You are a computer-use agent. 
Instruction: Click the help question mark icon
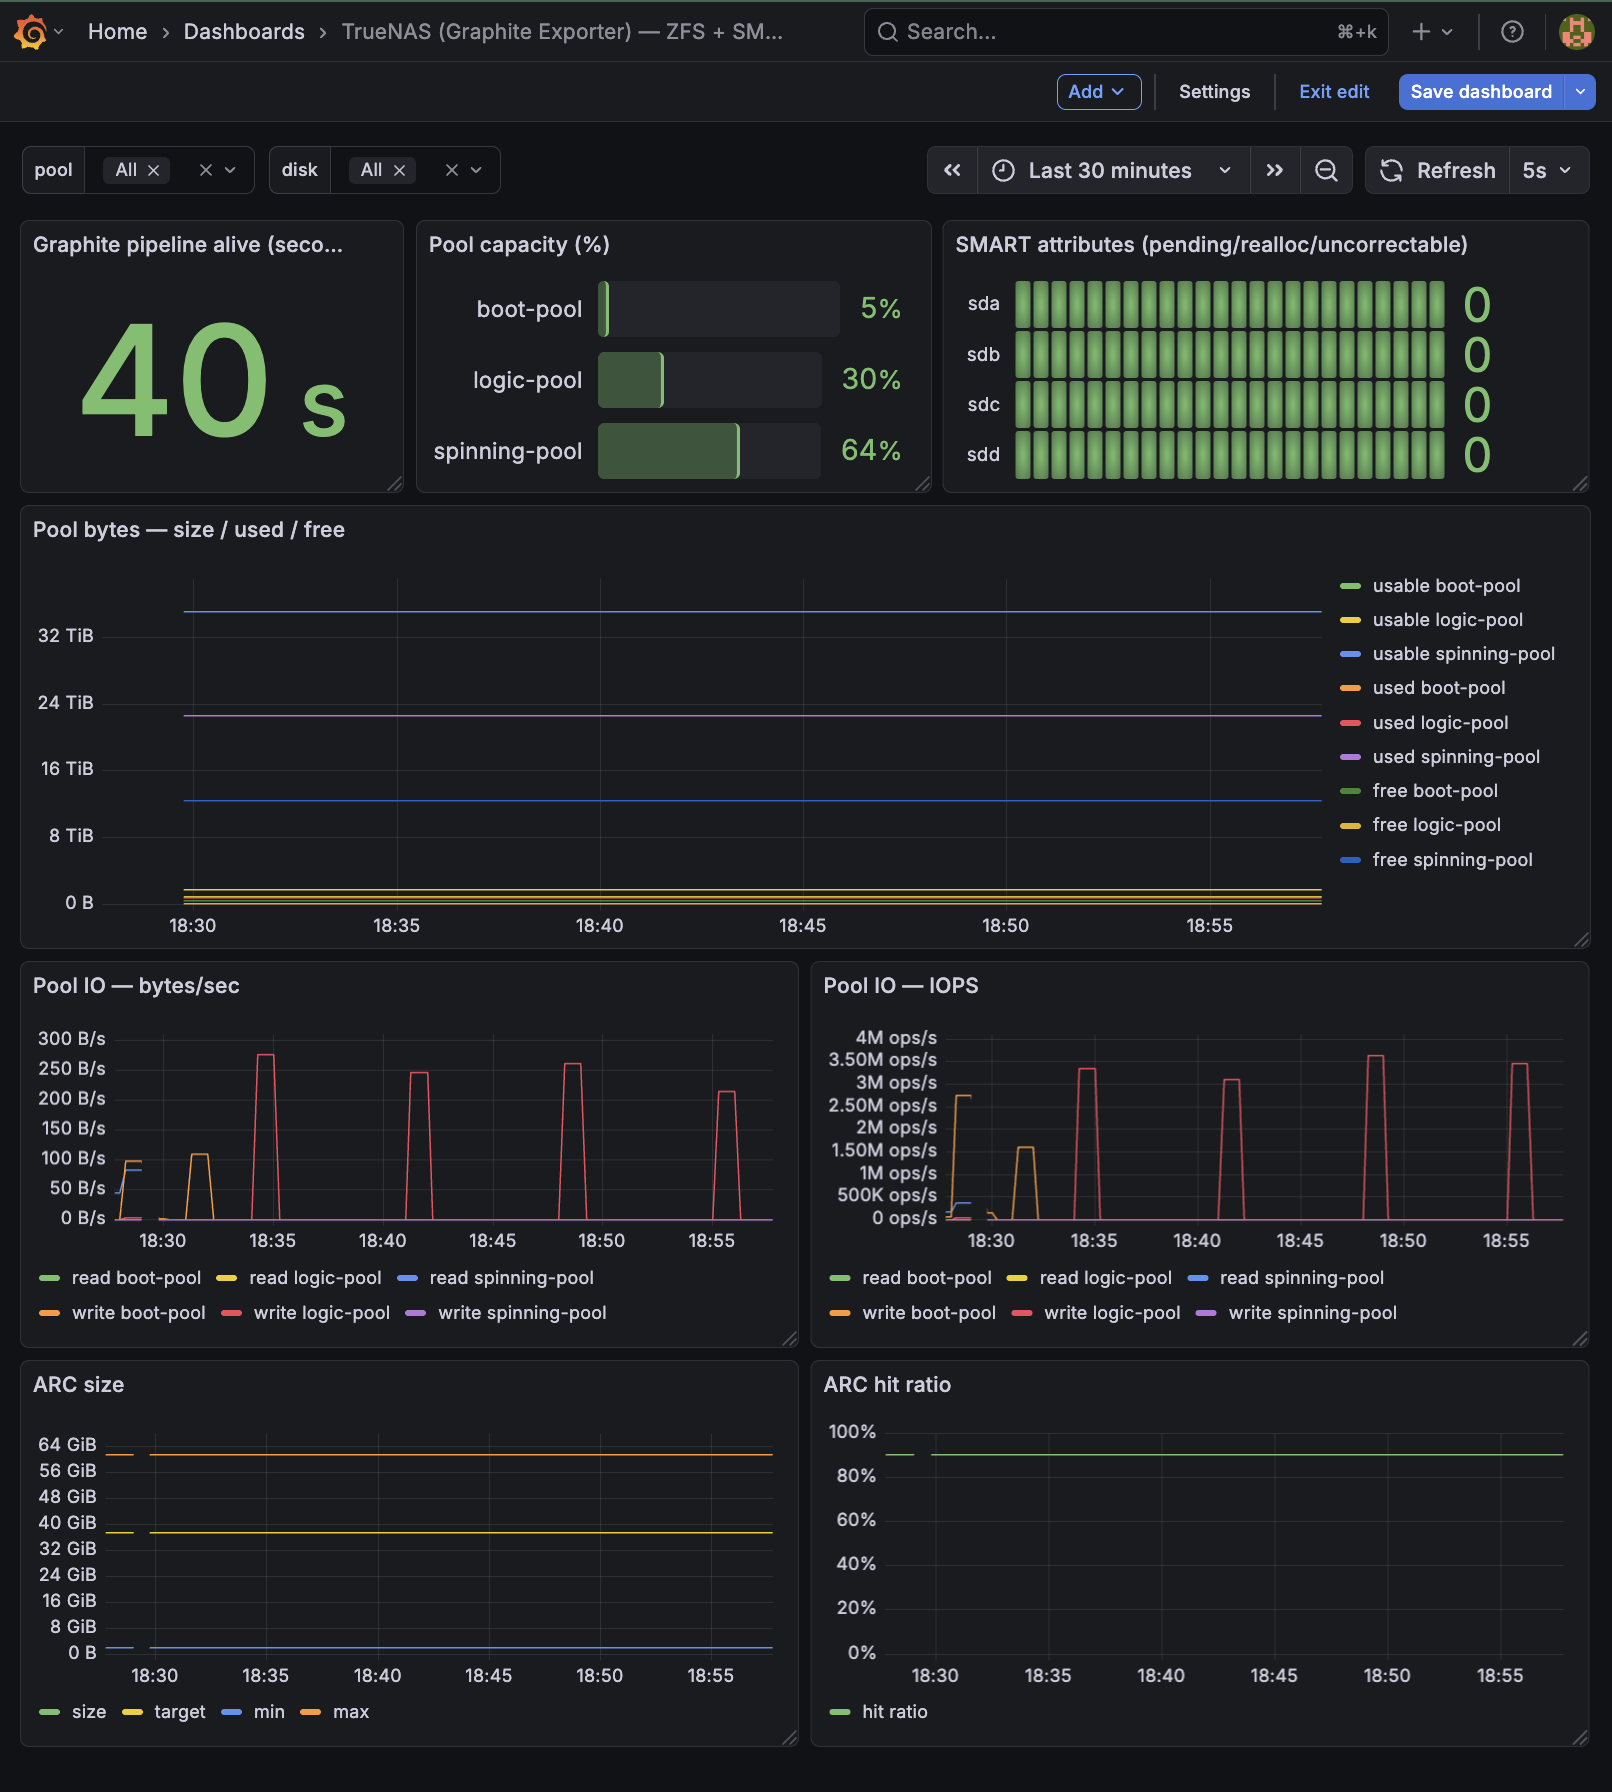coord(1512,32)
